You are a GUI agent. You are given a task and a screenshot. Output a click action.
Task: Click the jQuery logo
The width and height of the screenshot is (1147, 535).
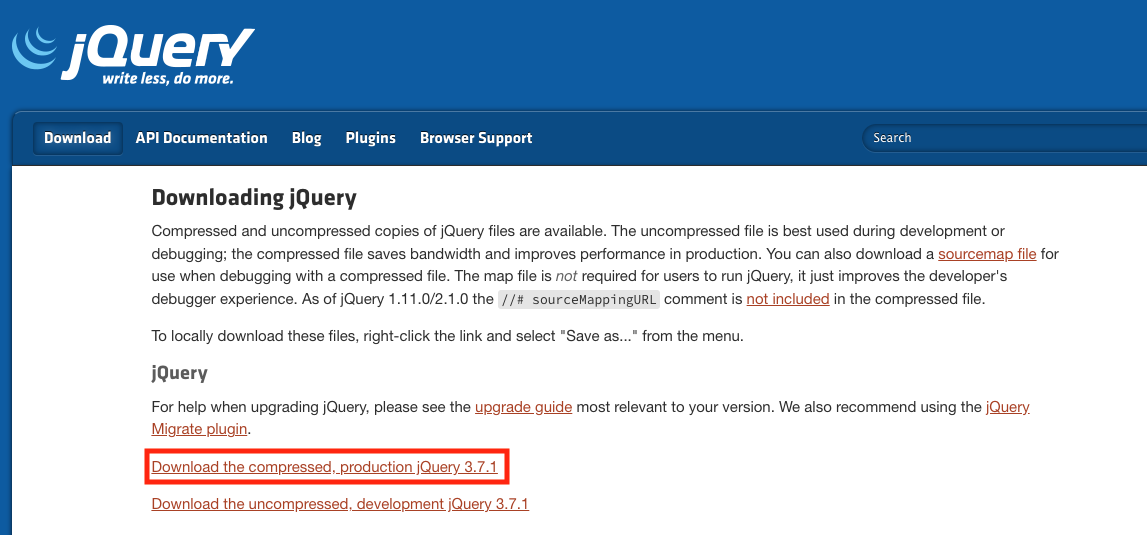tap(133, 56)
